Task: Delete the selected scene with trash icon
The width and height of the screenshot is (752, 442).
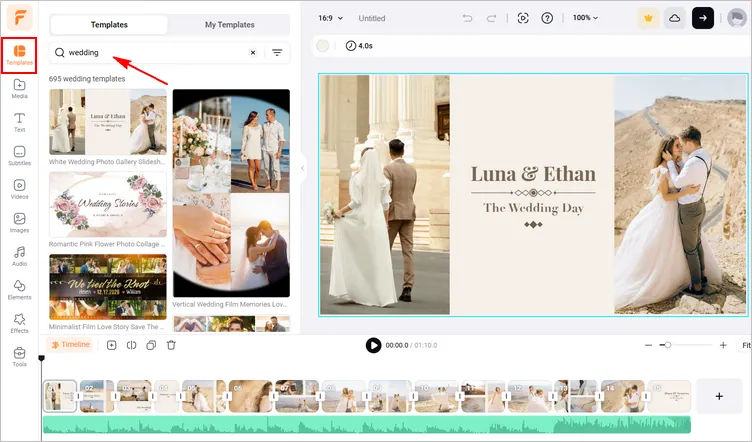Action: tap(171, 345)
